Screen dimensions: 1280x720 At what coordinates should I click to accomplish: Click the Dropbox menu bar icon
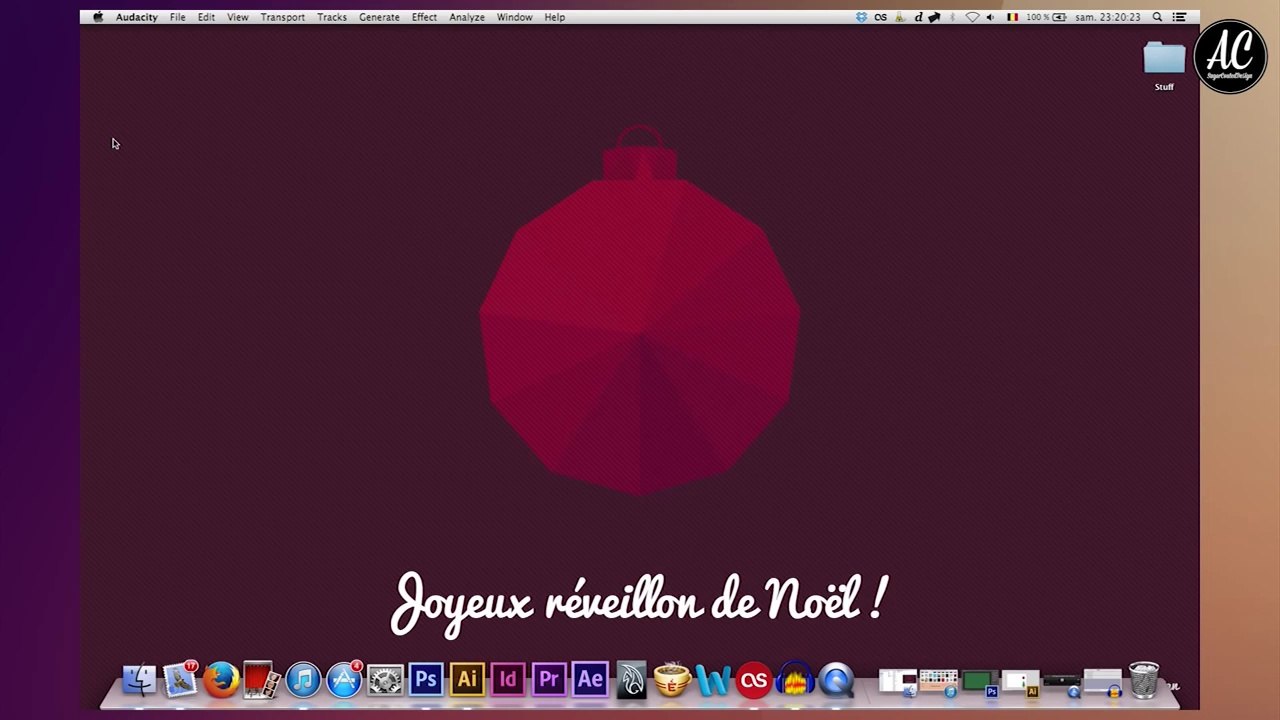click(x=861, y=17)
